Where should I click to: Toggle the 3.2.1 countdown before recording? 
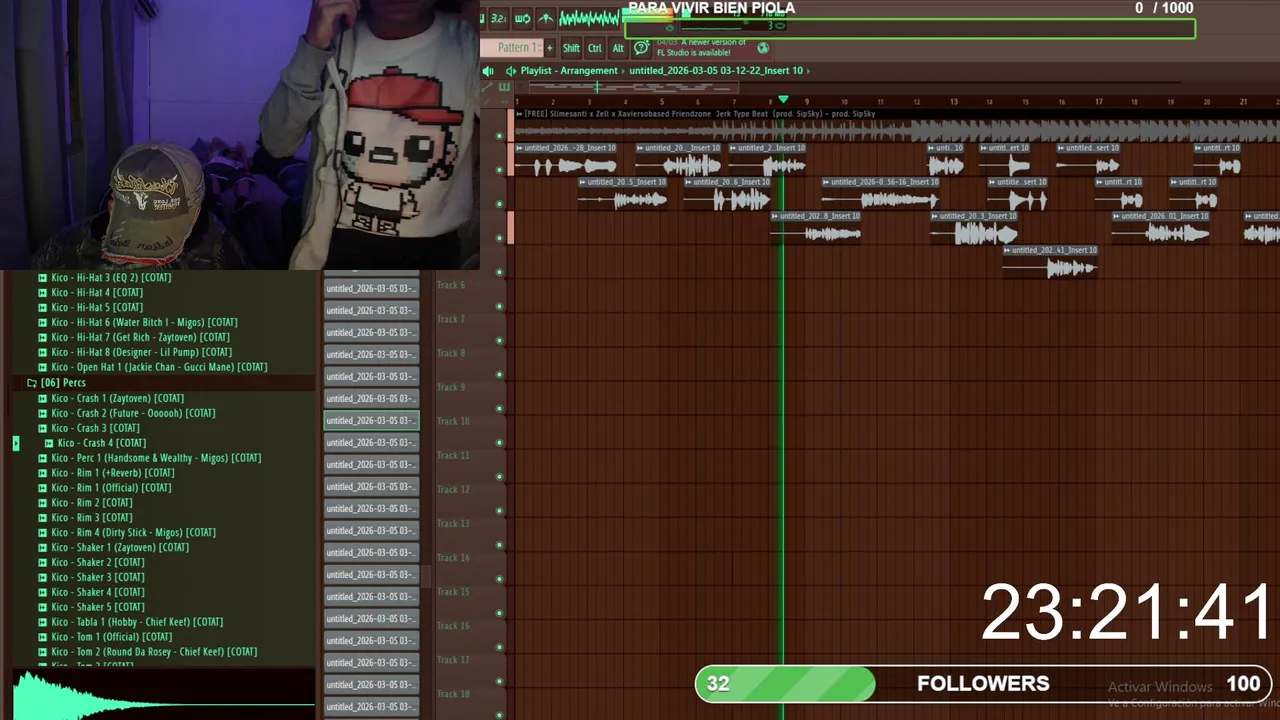click(x=499, y=19)
